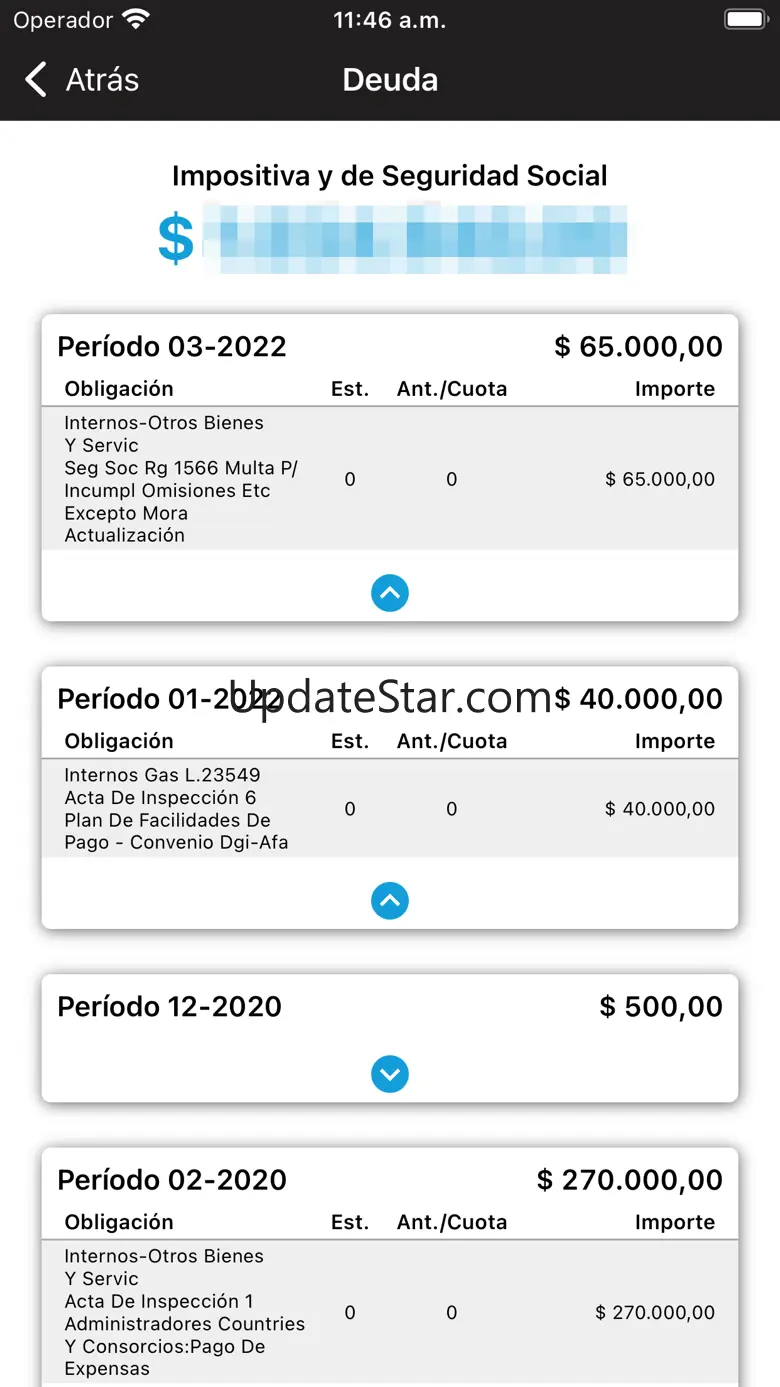Expand the Período 12-2020 card
780x1387 pixels.
(390, 1074)
